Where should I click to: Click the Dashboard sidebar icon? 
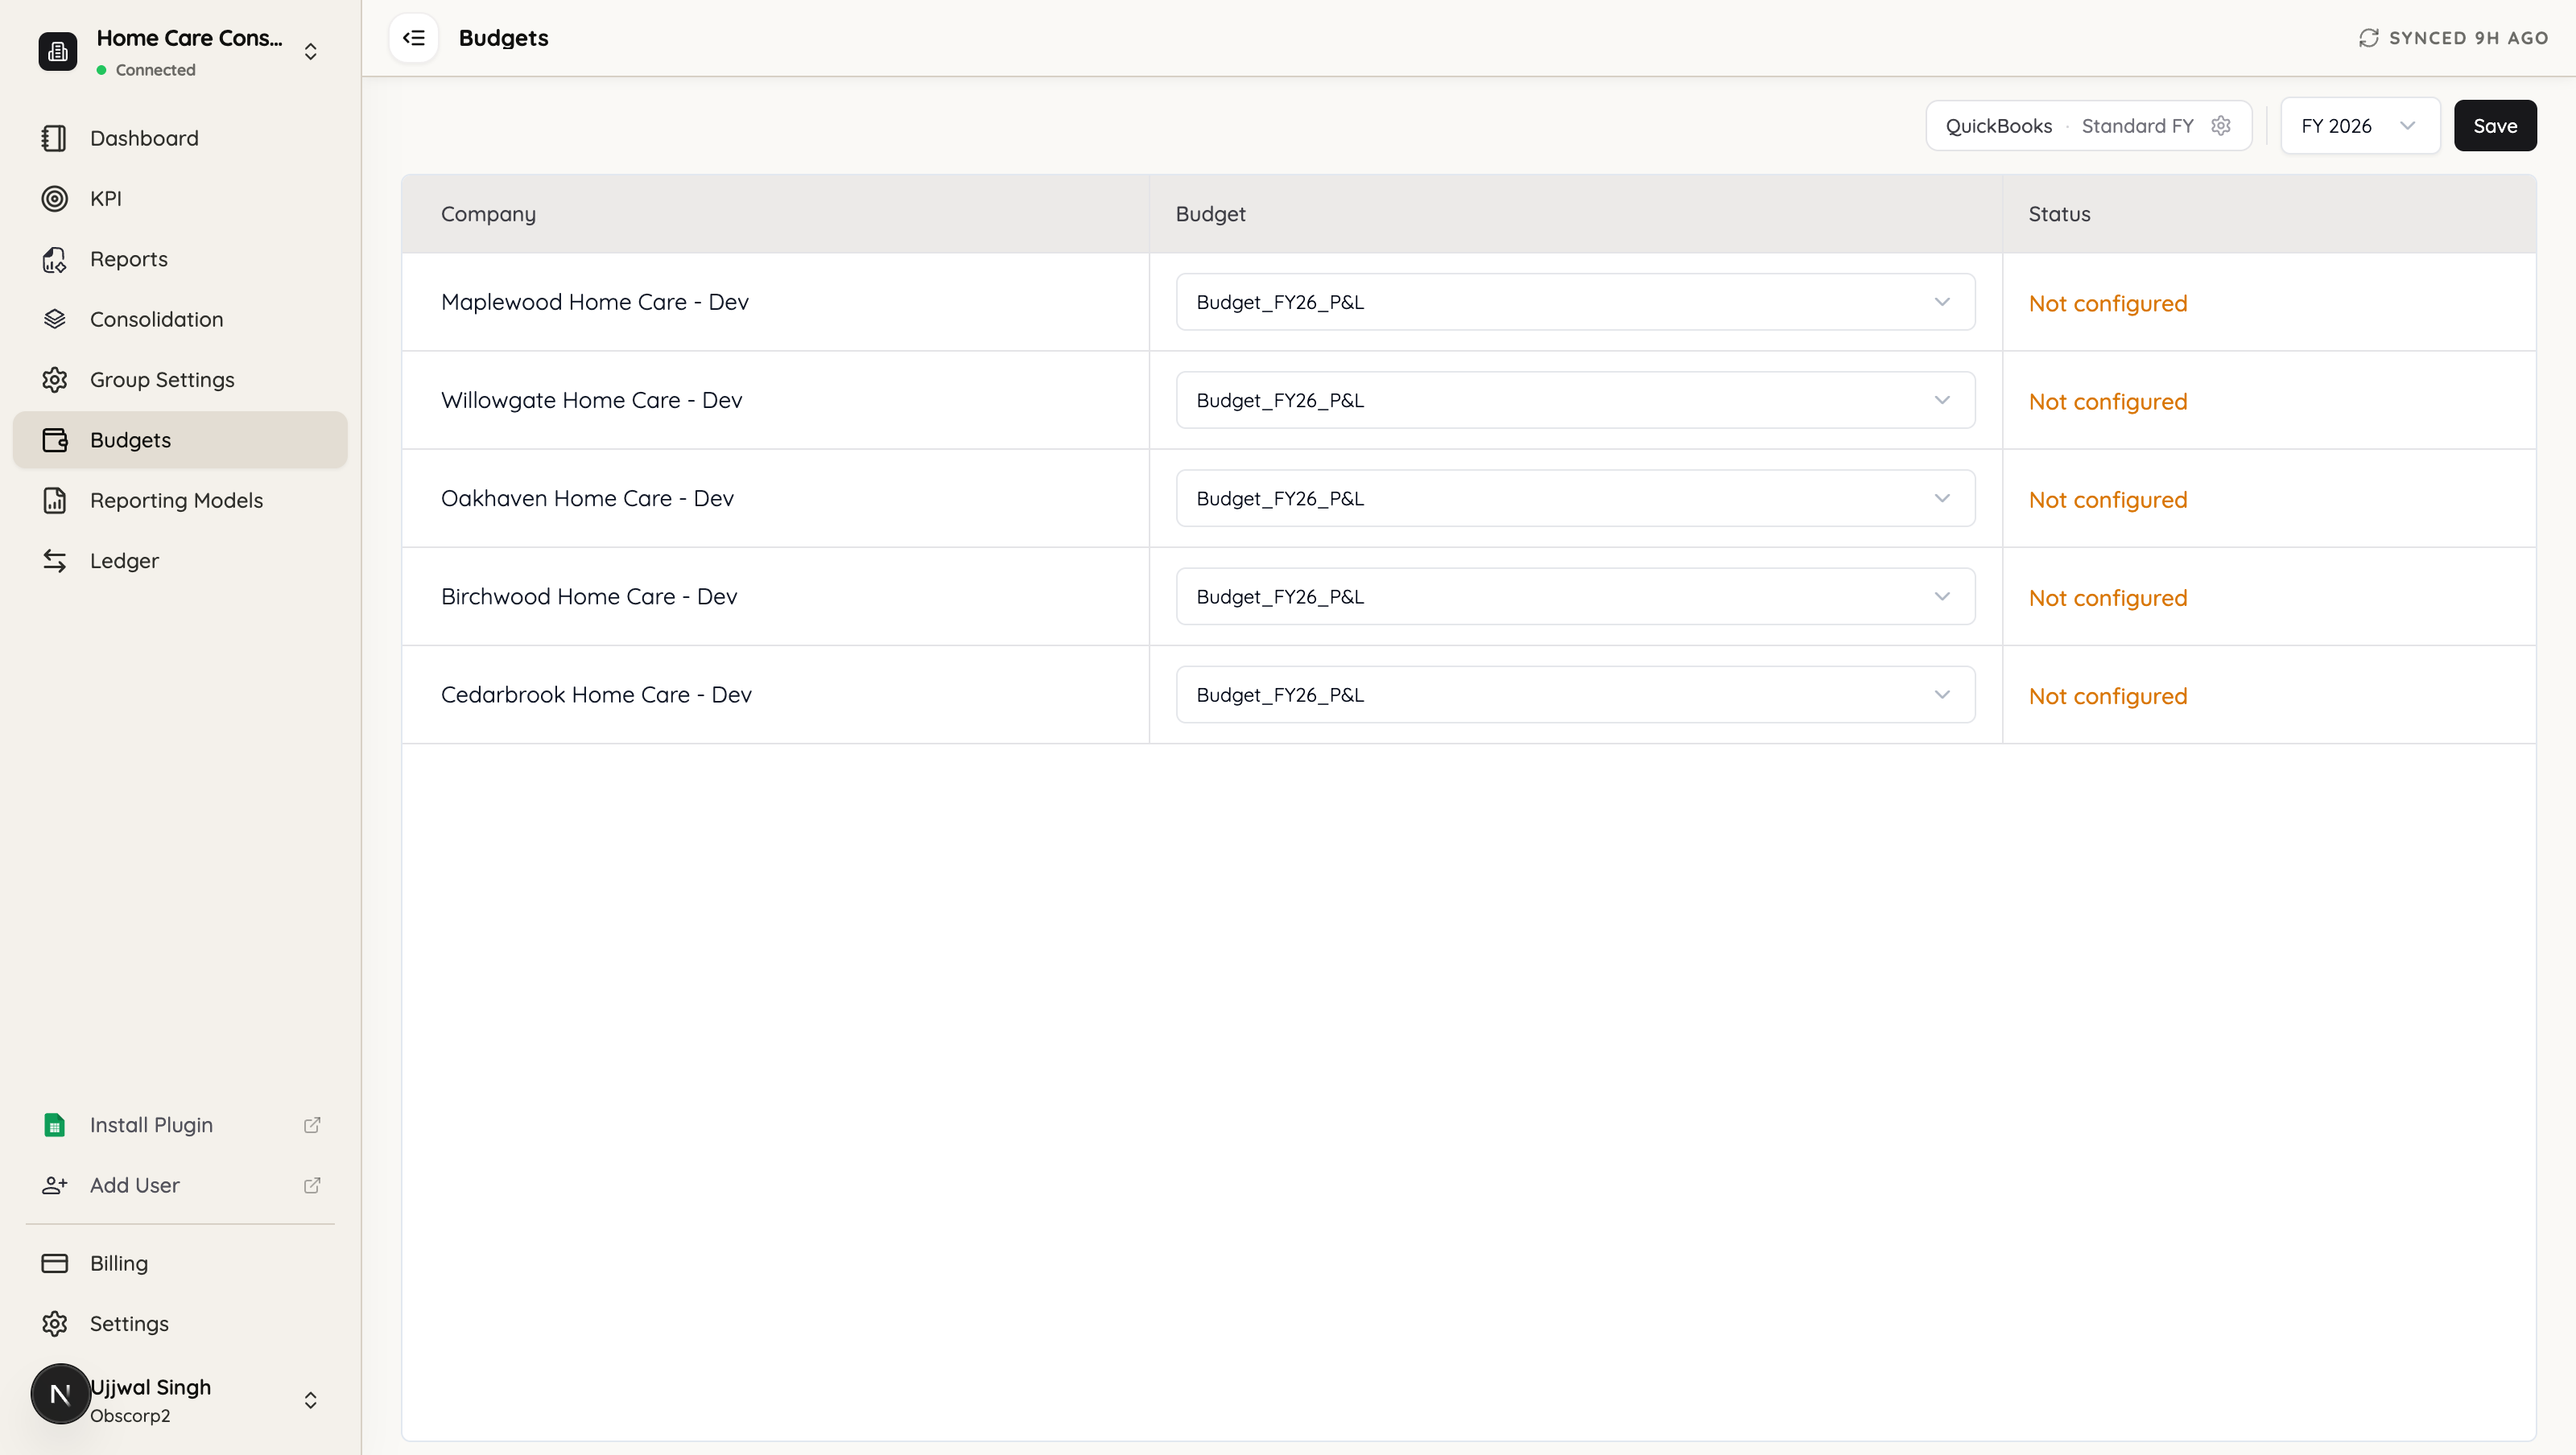click(x=54, y=138)
